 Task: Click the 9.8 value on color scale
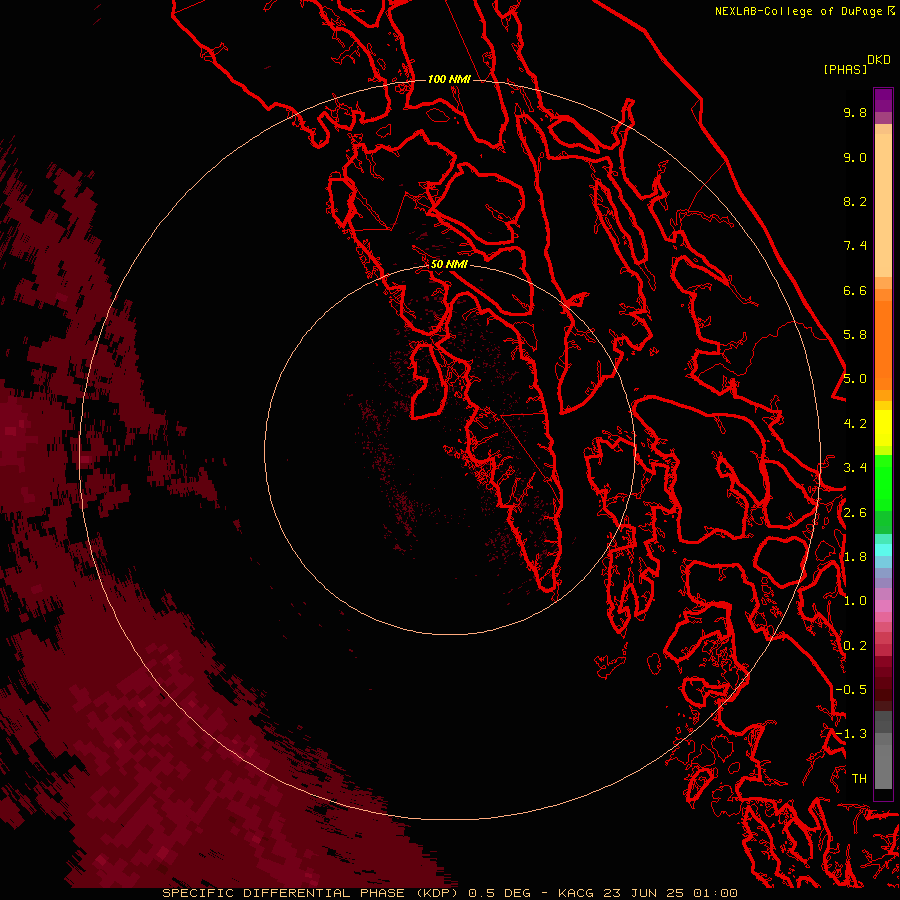[855, 112]
